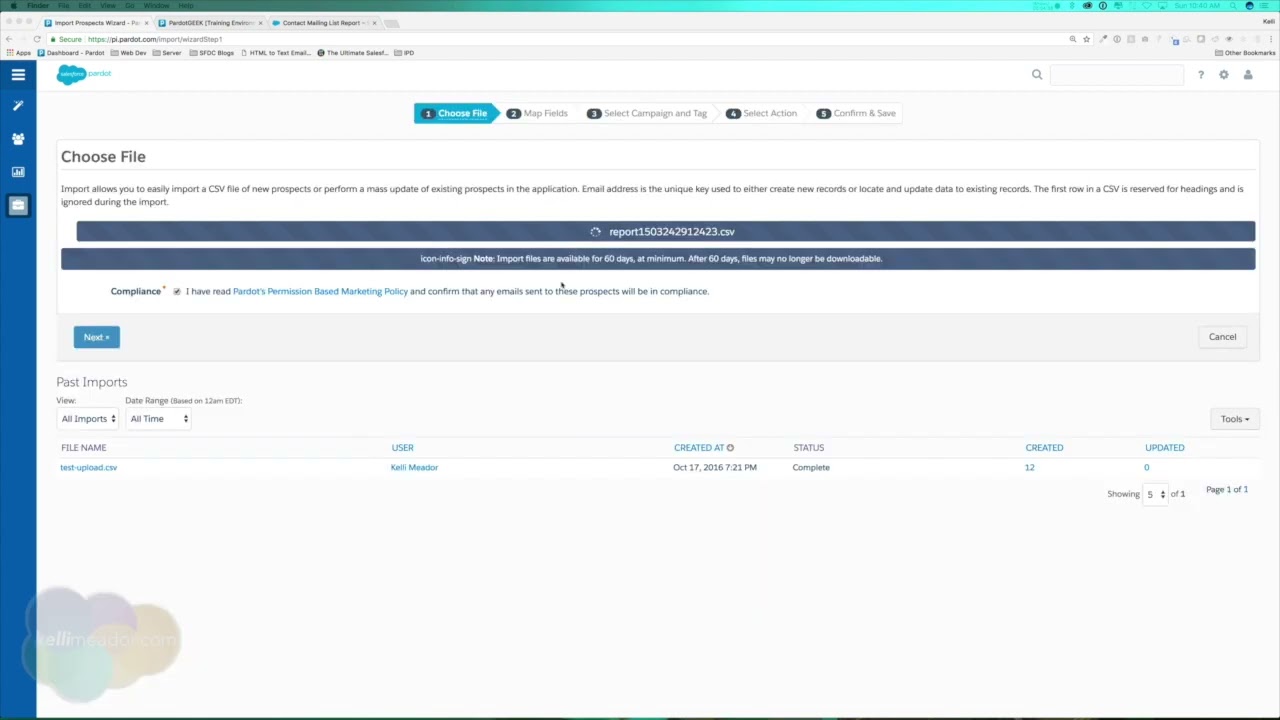Image resolution: width=1280 pixels, height=720 pixels.
Task: Click the search magnifier icon
Action: 1037,74
